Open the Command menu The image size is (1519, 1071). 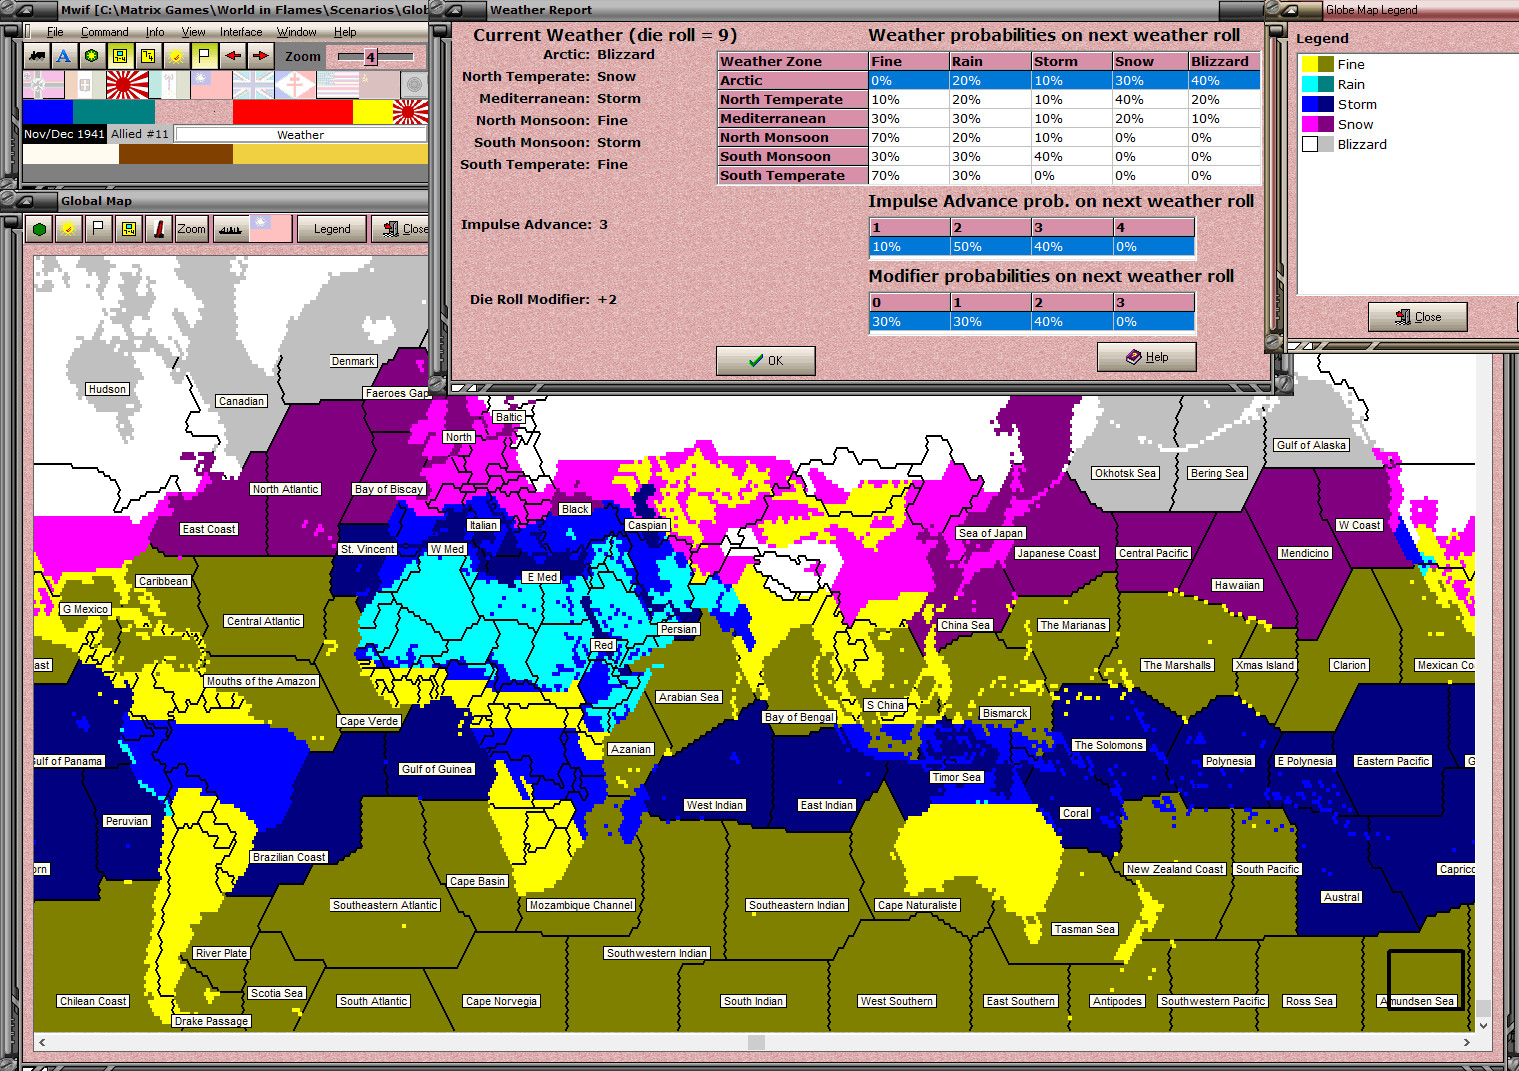pos(104,32)
